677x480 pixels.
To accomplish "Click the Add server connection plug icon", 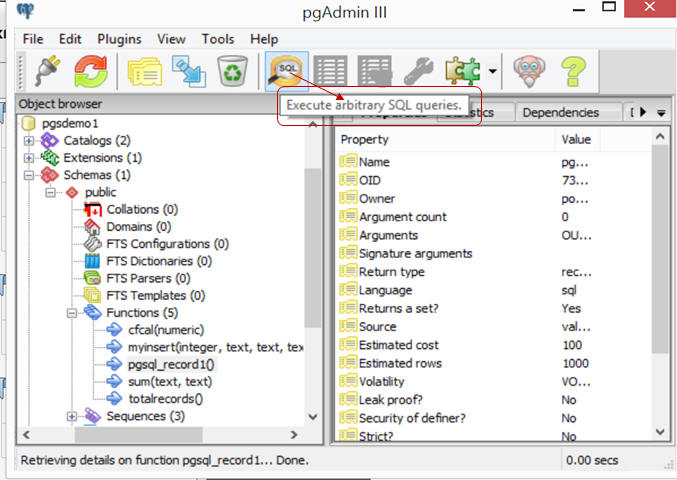I will tap(47, 71).
